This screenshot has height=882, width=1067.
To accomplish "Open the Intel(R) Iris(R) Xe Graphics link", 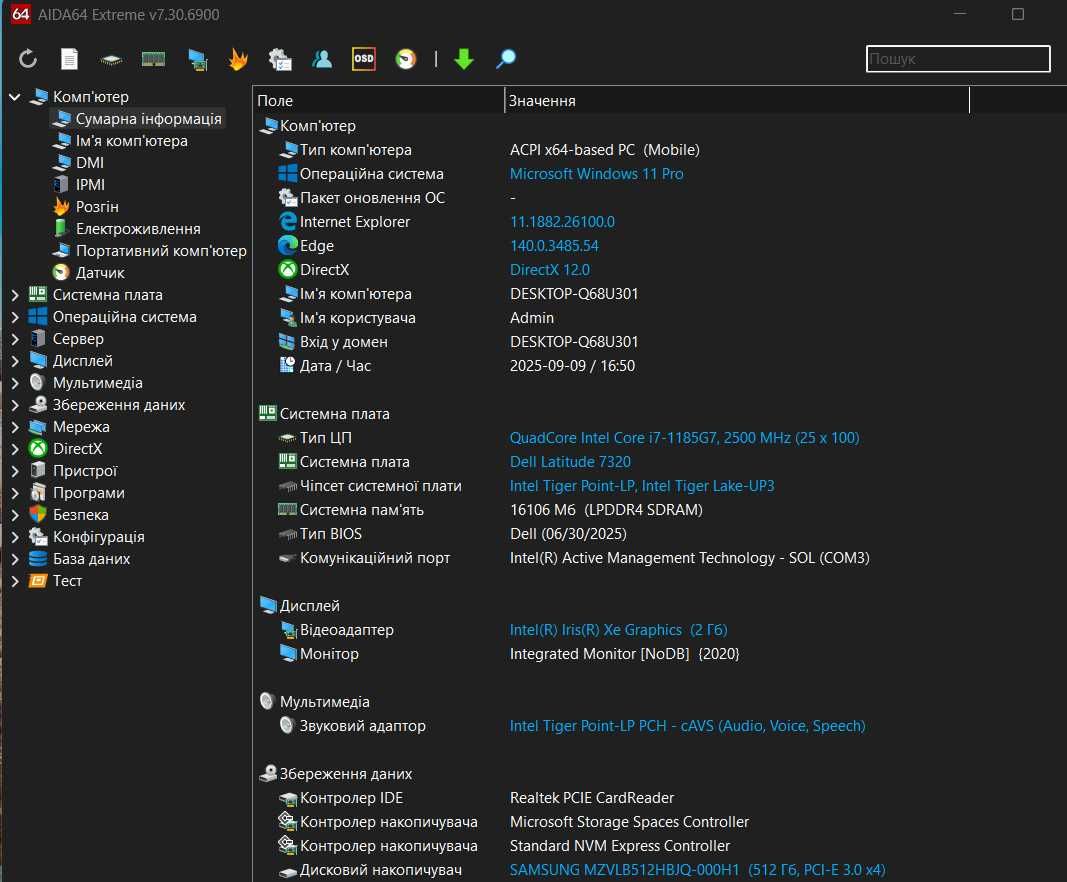I will [619, 630].
